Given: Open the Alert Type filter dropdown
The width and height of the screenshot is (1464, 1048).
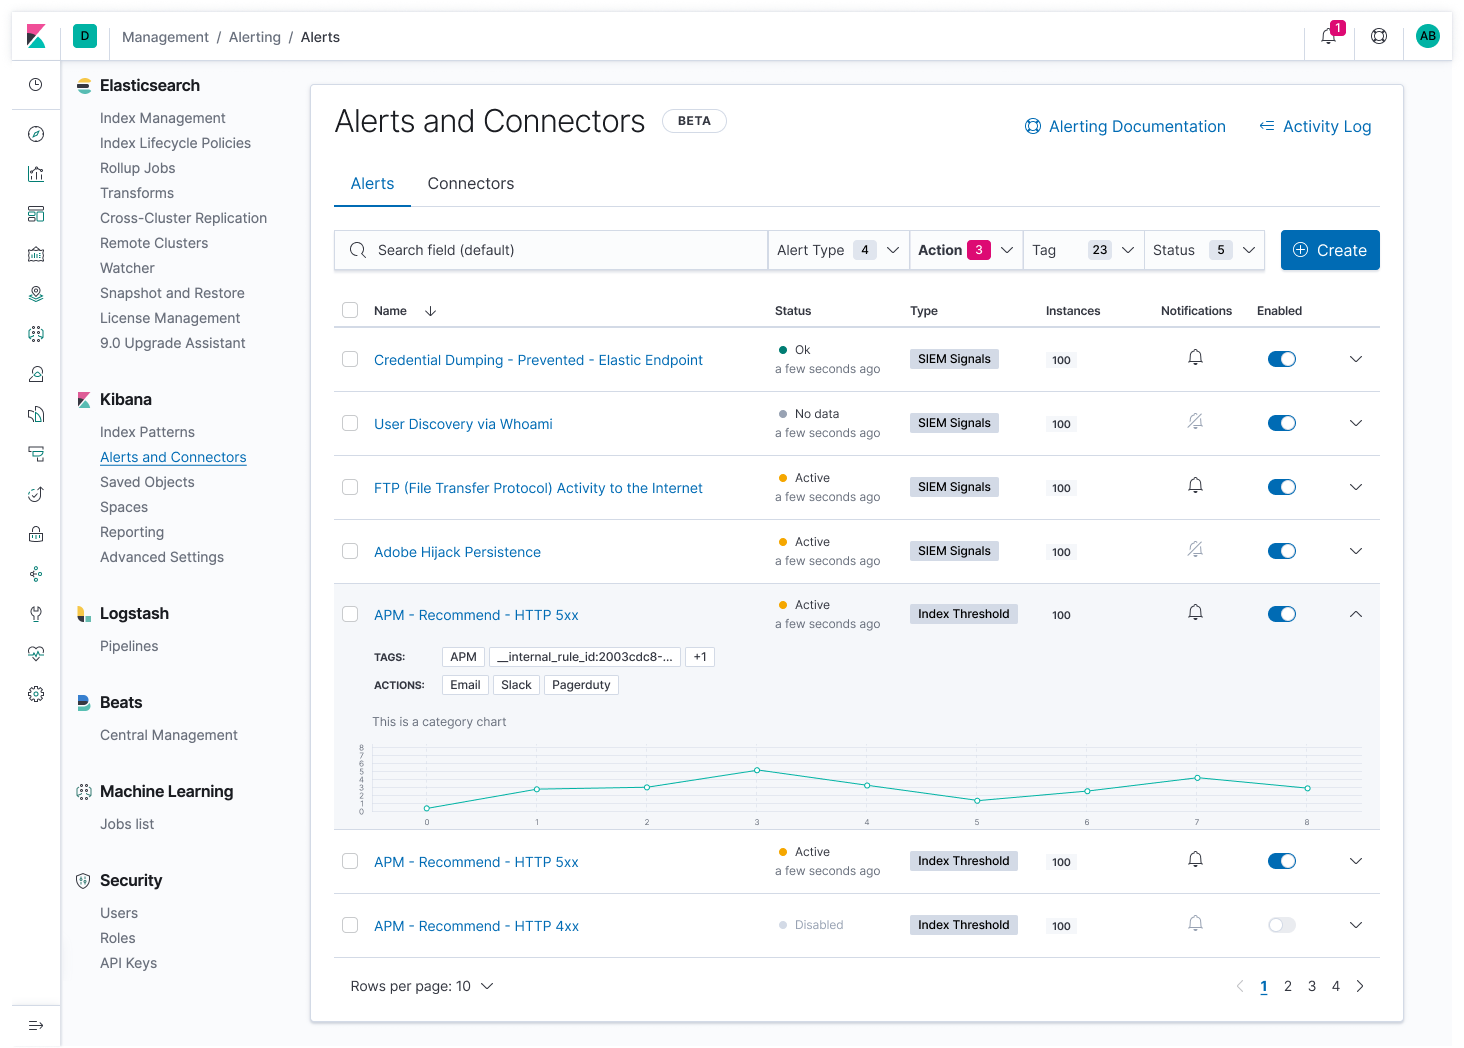Looking at the screenshot, I should click(838, 250).
